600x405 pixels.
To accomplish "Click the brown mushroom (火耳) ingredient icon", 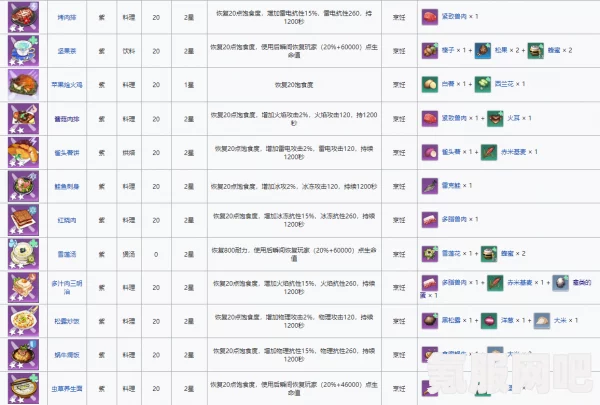I will (495, 118).
